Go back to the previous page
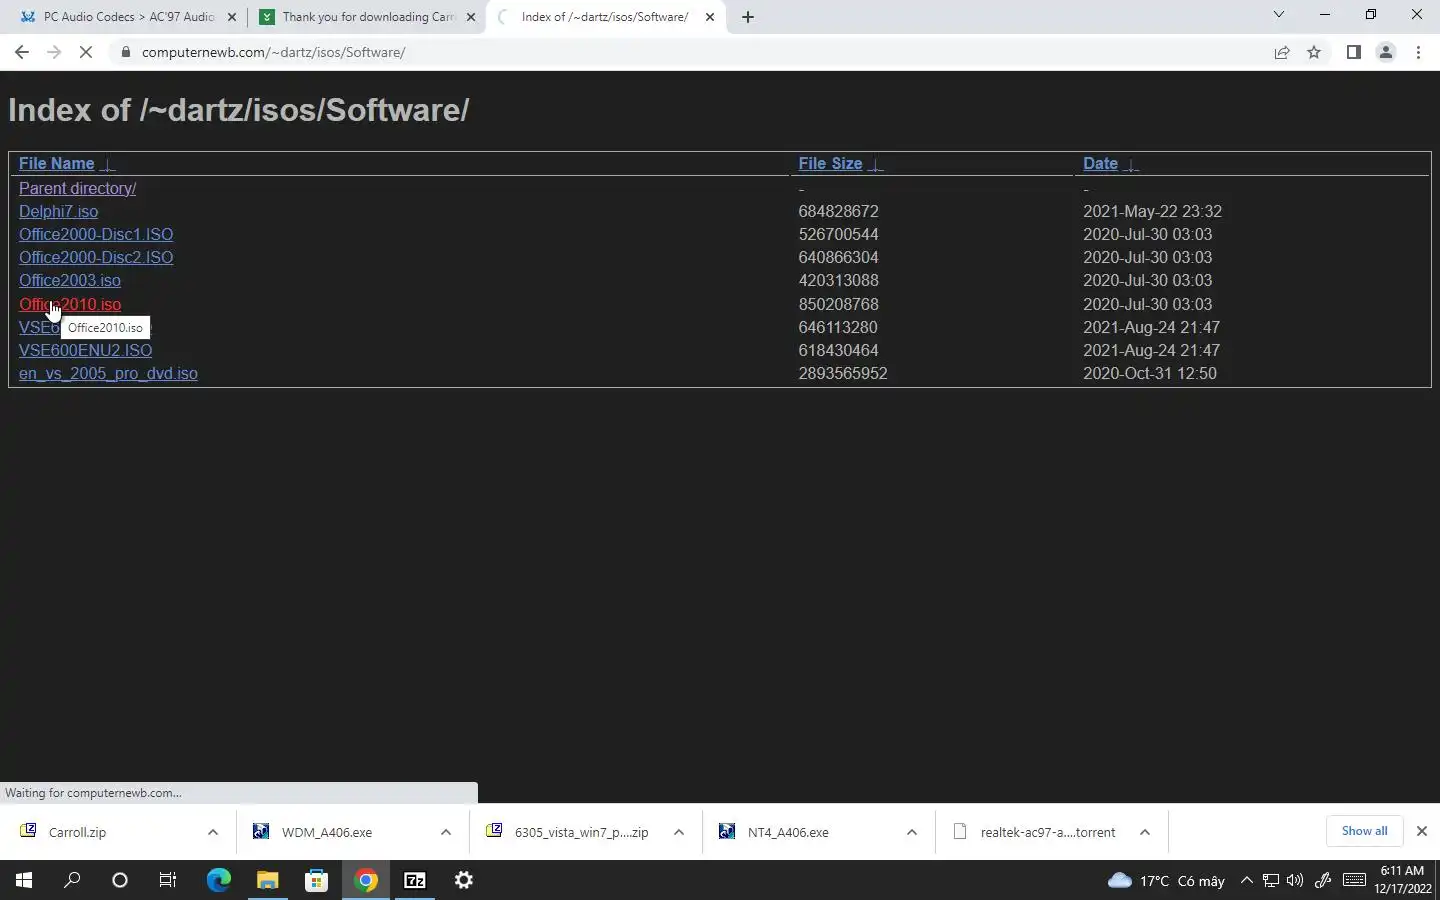This screenshot has height=900, width=1440. [x=22, y=52]
